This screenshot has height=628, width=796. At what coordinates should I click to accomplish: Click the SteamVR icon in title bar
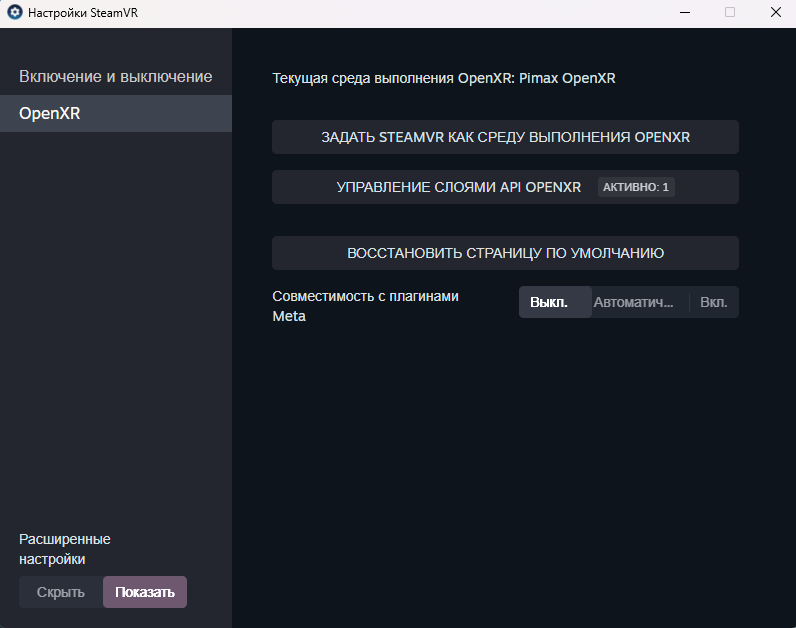point(15,12)
